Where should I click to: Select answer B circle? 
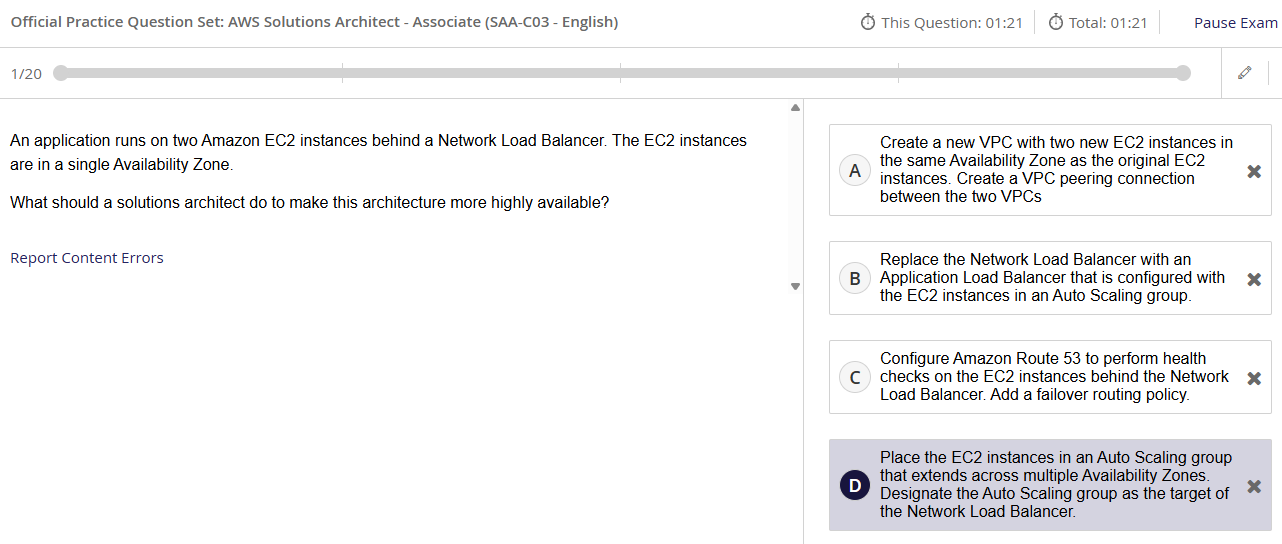tap(855, 279)
